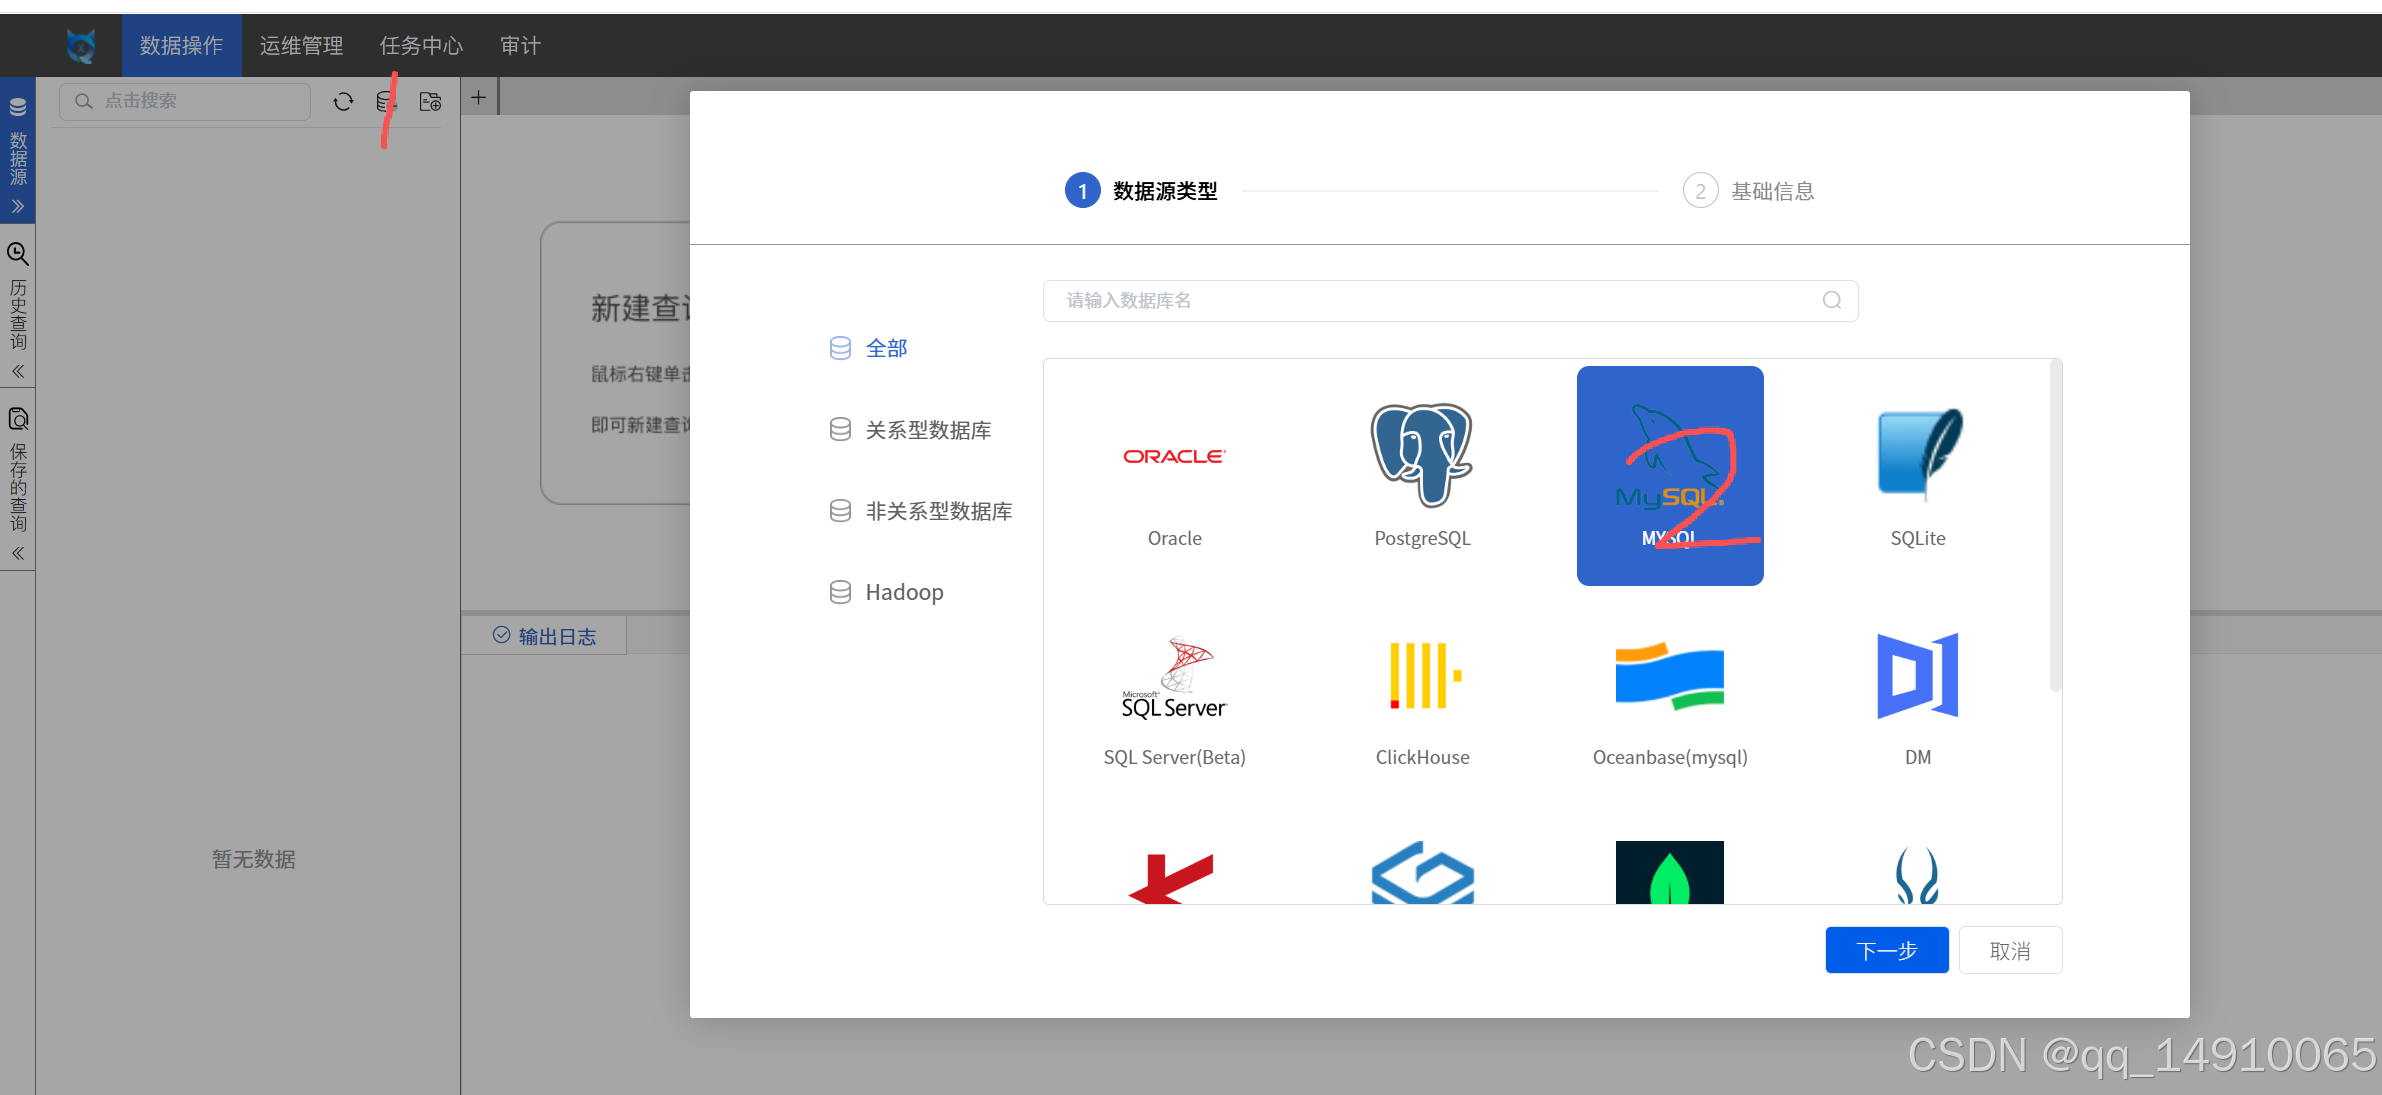Click the 下一步 button
Viewport: 2382px width, 1095px height.
(x=1886, y=950)
